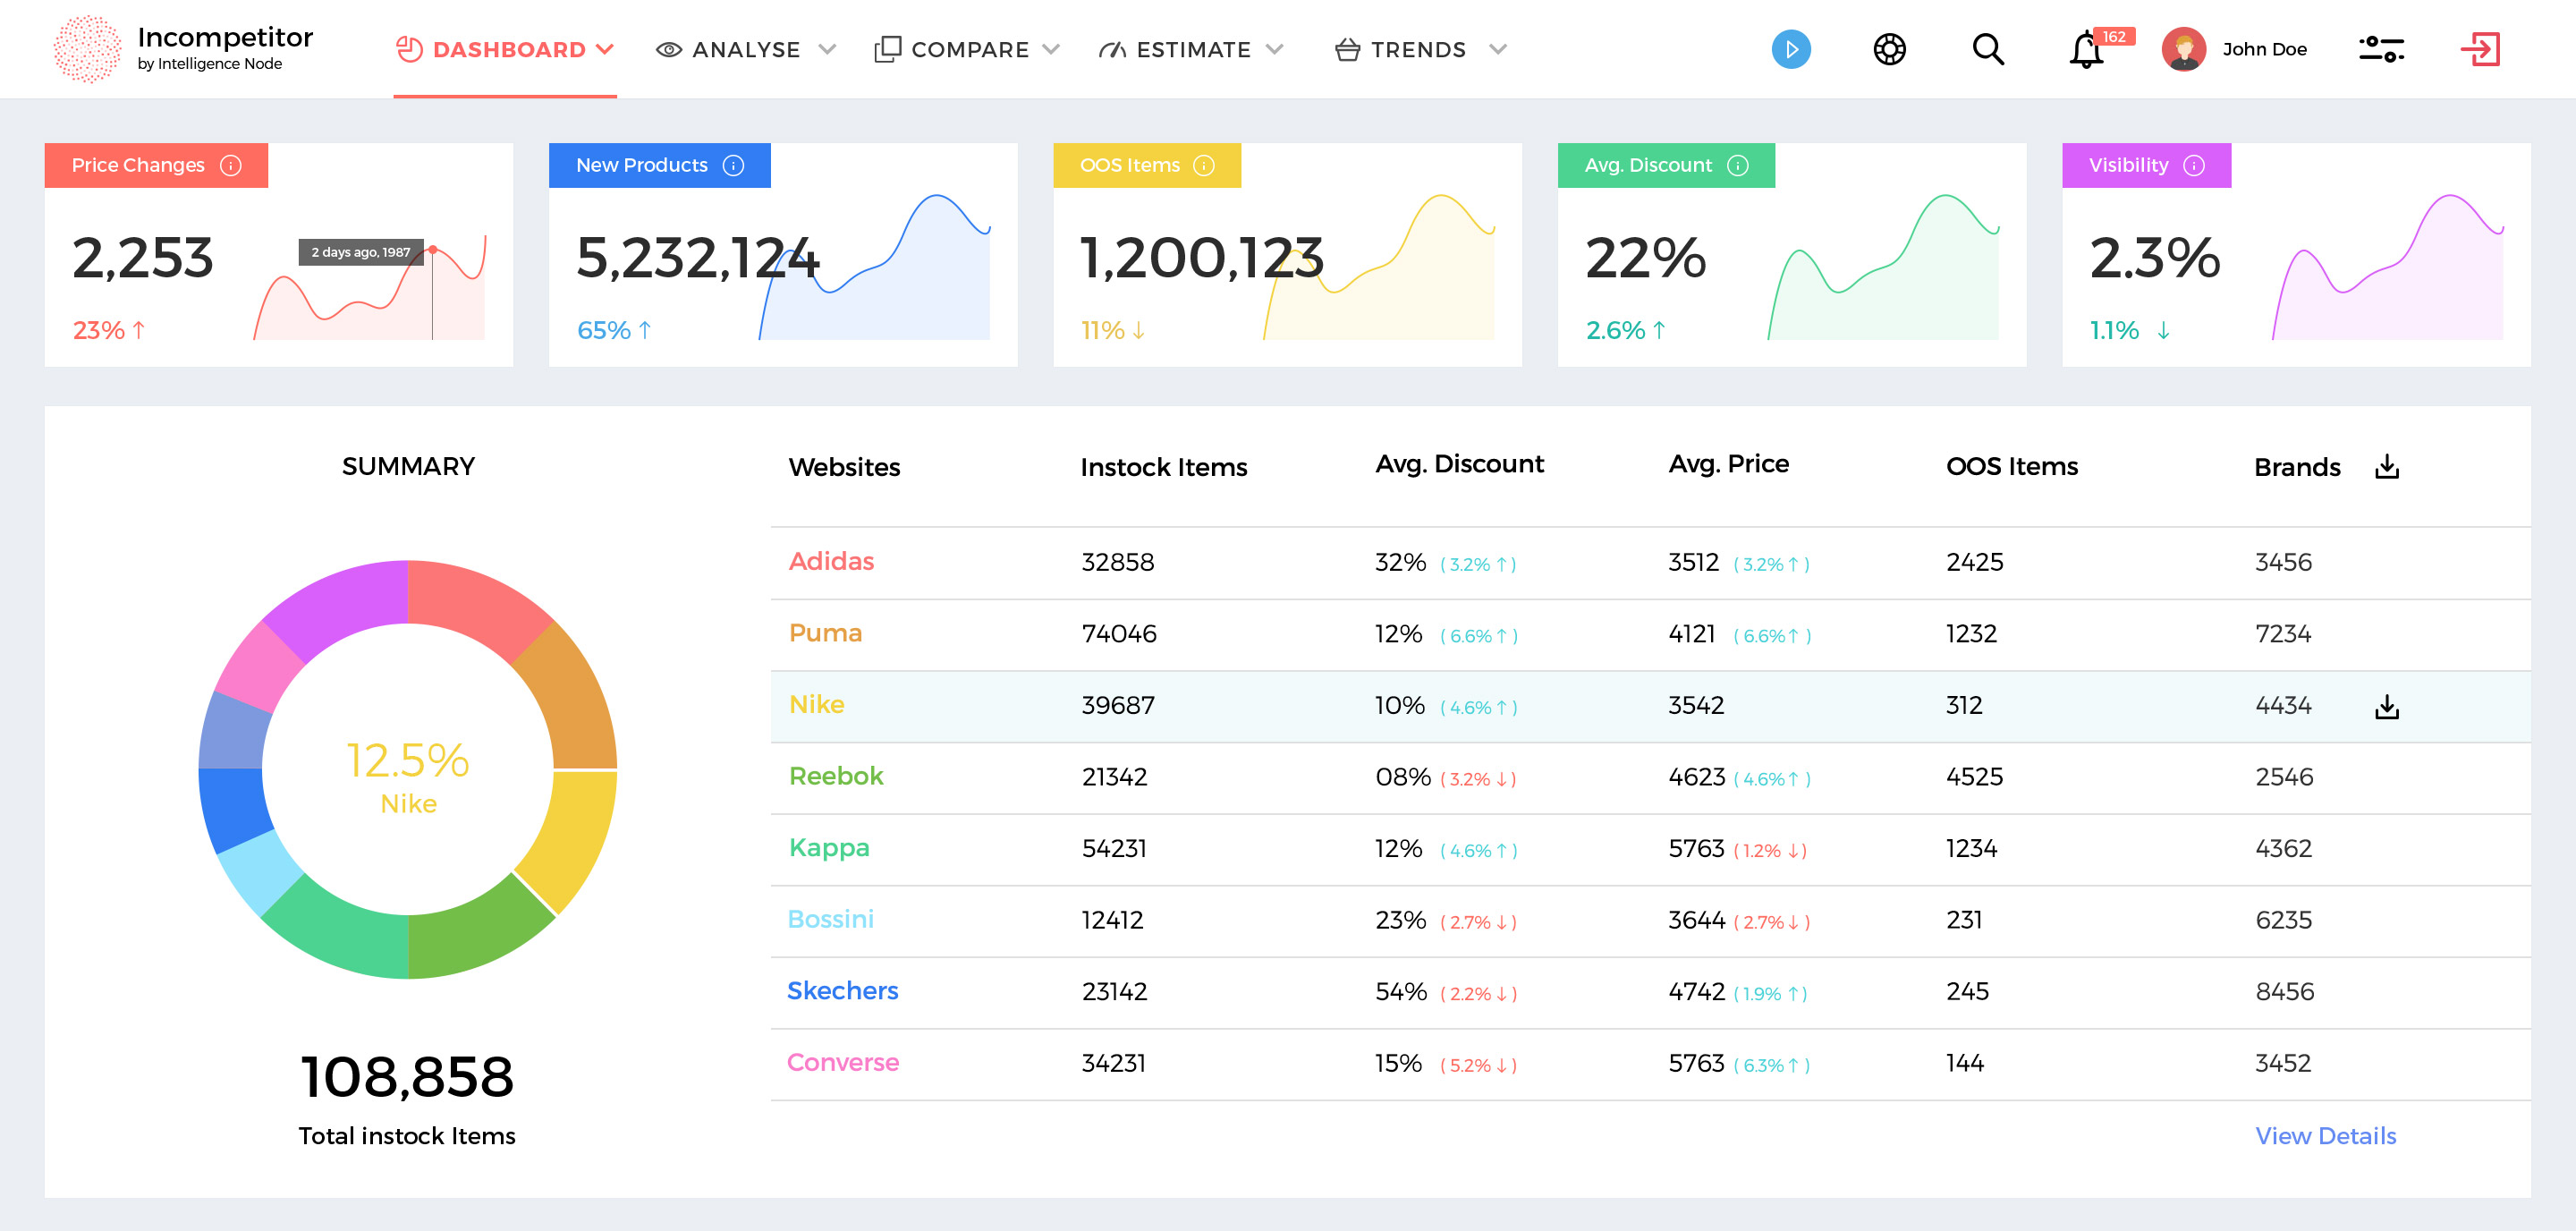Click the blue play button icon
Screen dimensions: 2576x1231
1790,49
